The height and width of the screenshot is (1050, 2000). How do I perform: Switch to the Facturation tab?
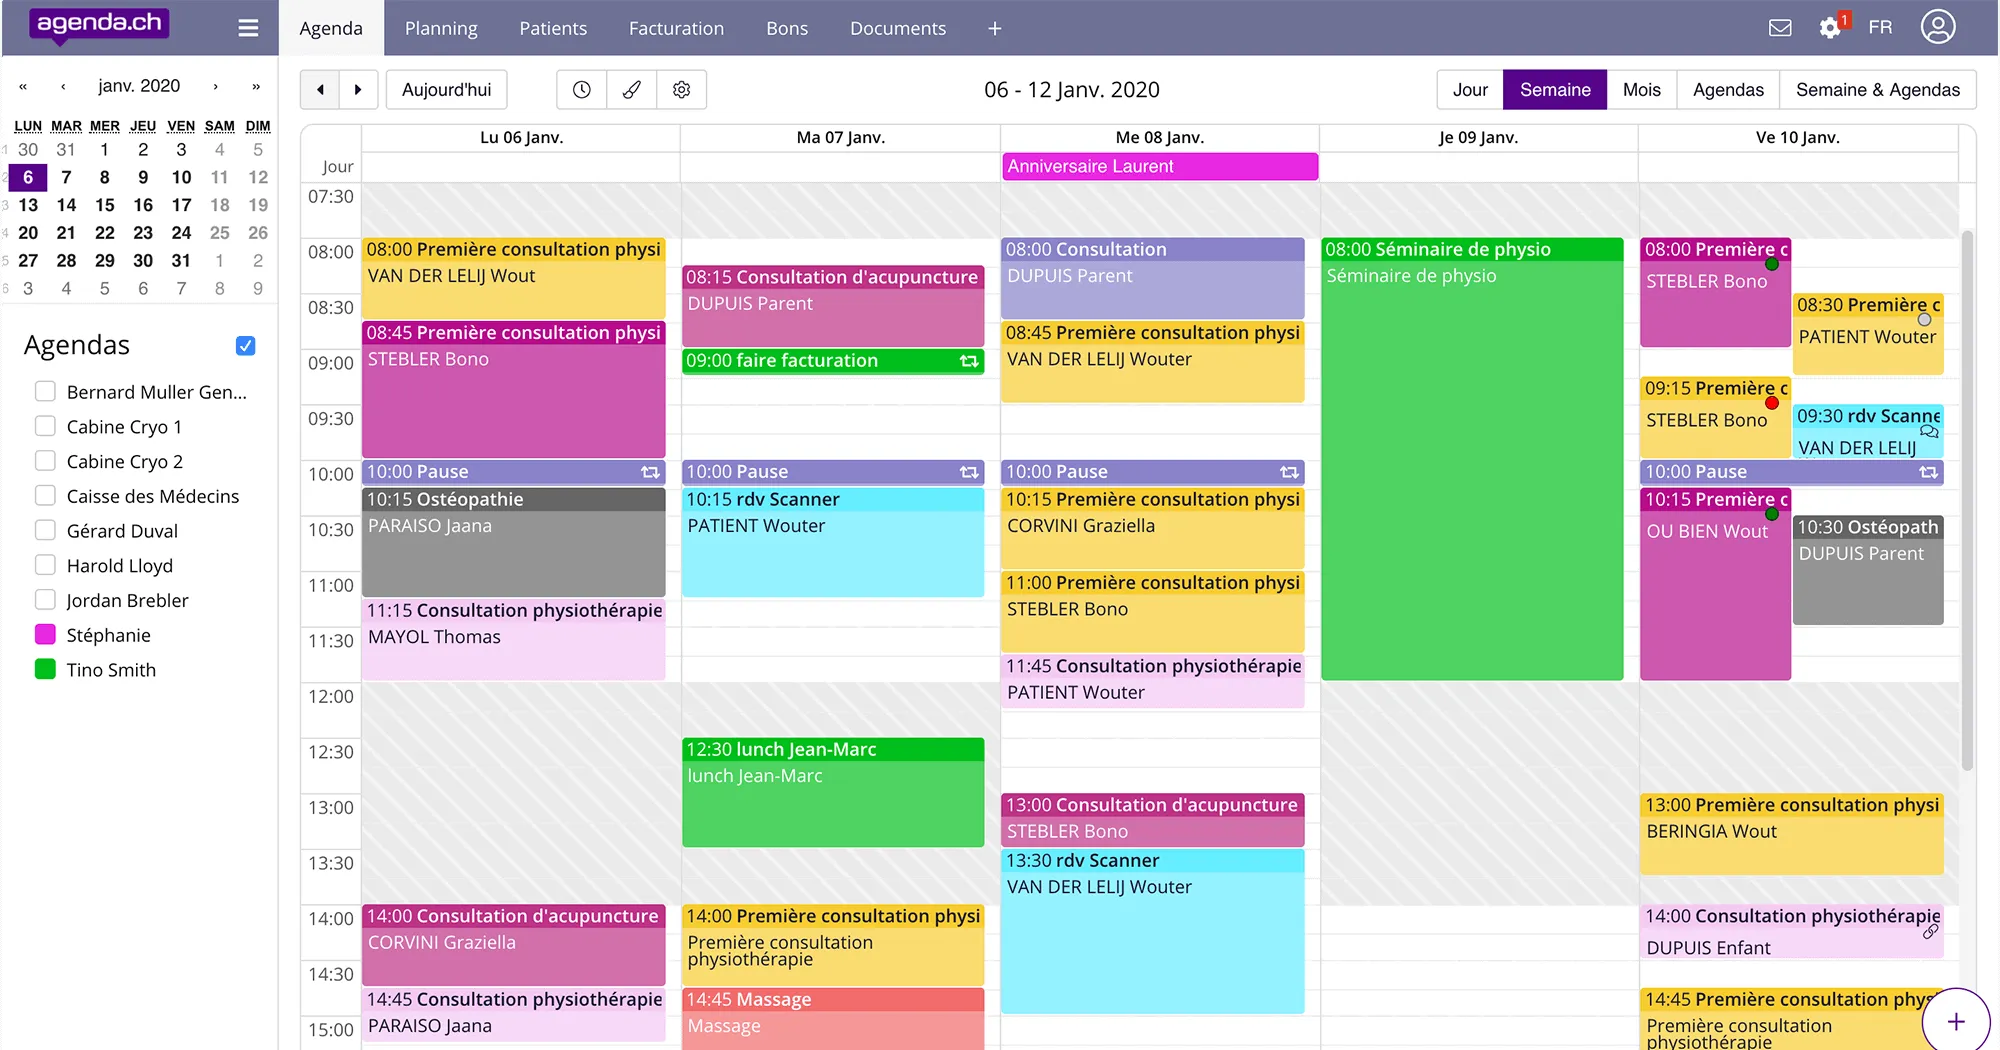[x=676, y=28]
